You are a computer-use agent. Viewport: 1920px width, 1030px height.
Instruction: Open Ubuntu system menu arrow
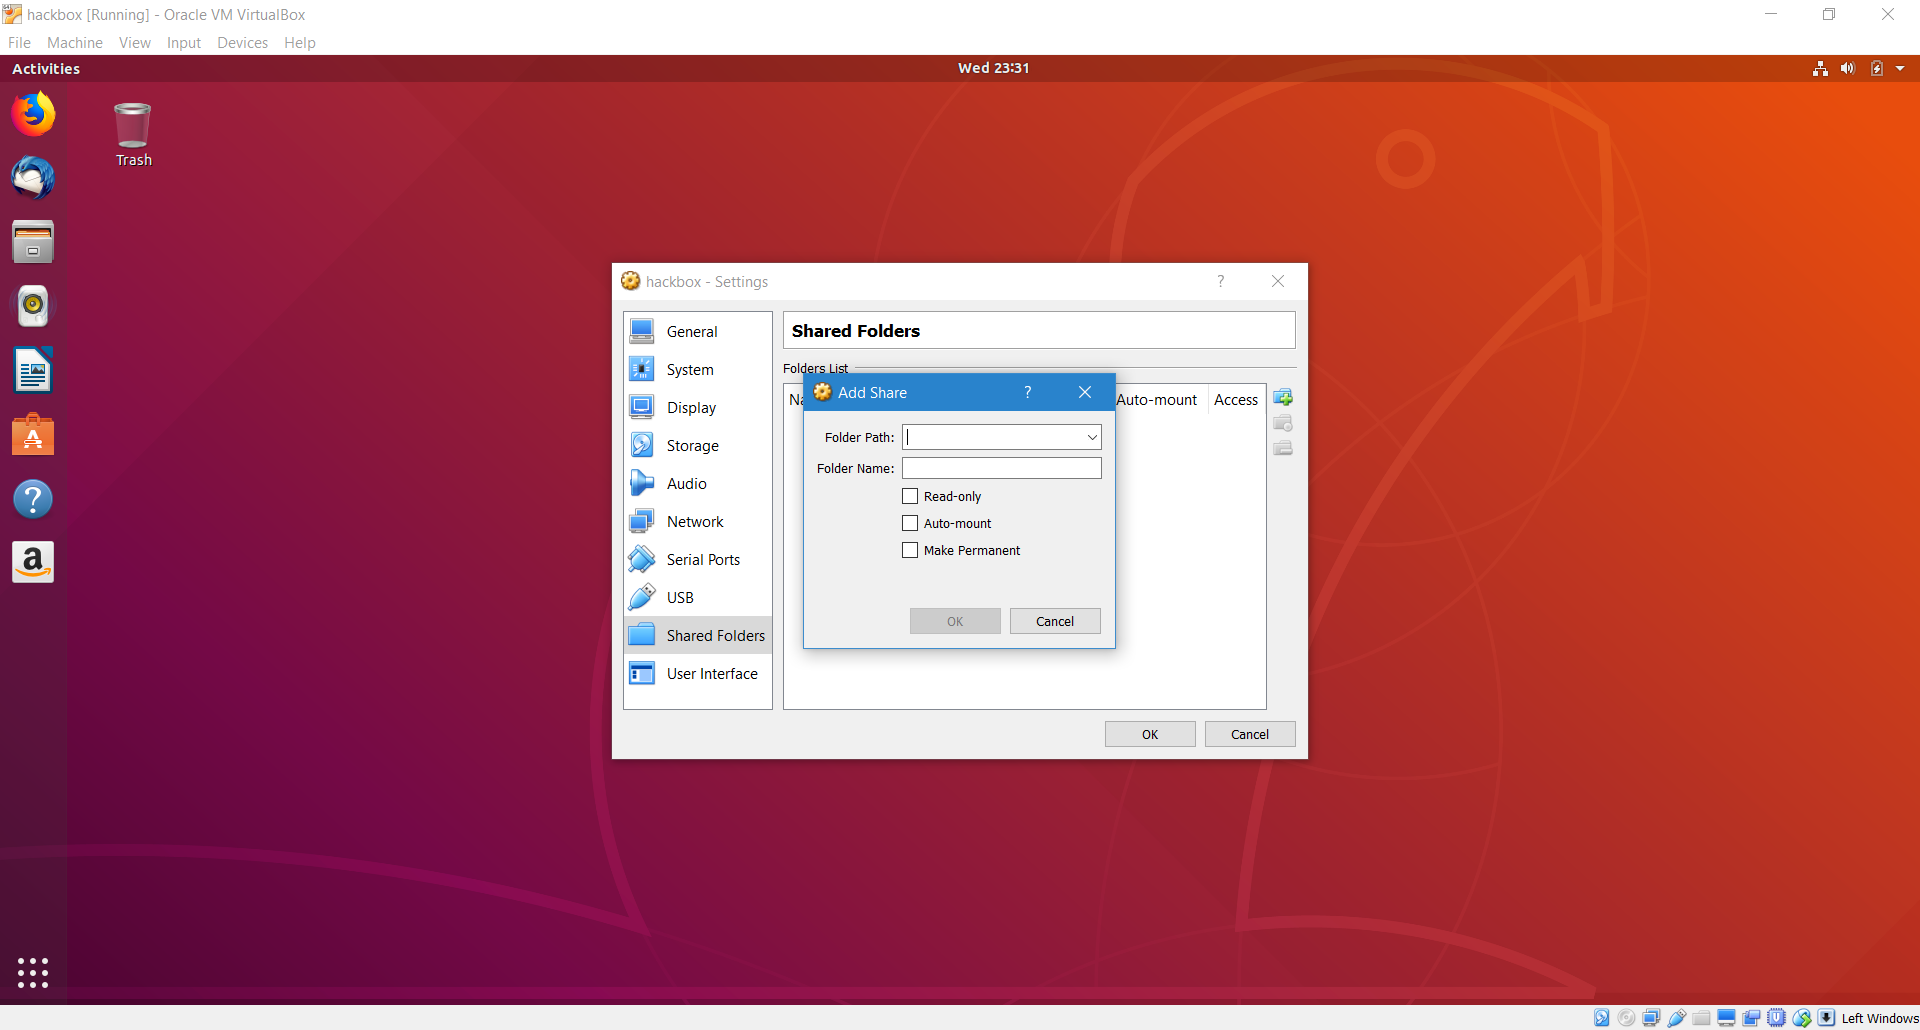coord(1900,68)
